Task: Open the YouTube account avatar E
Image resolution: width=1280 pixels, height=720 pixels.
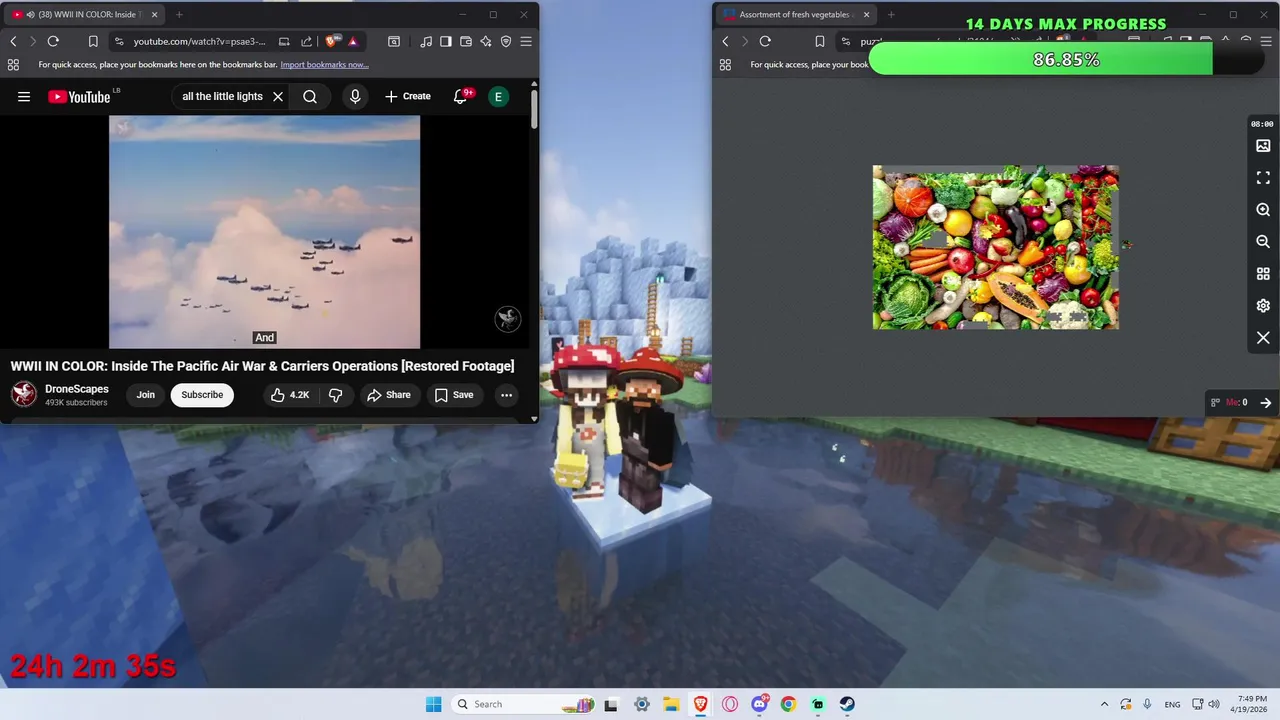Action: (498, 97)
